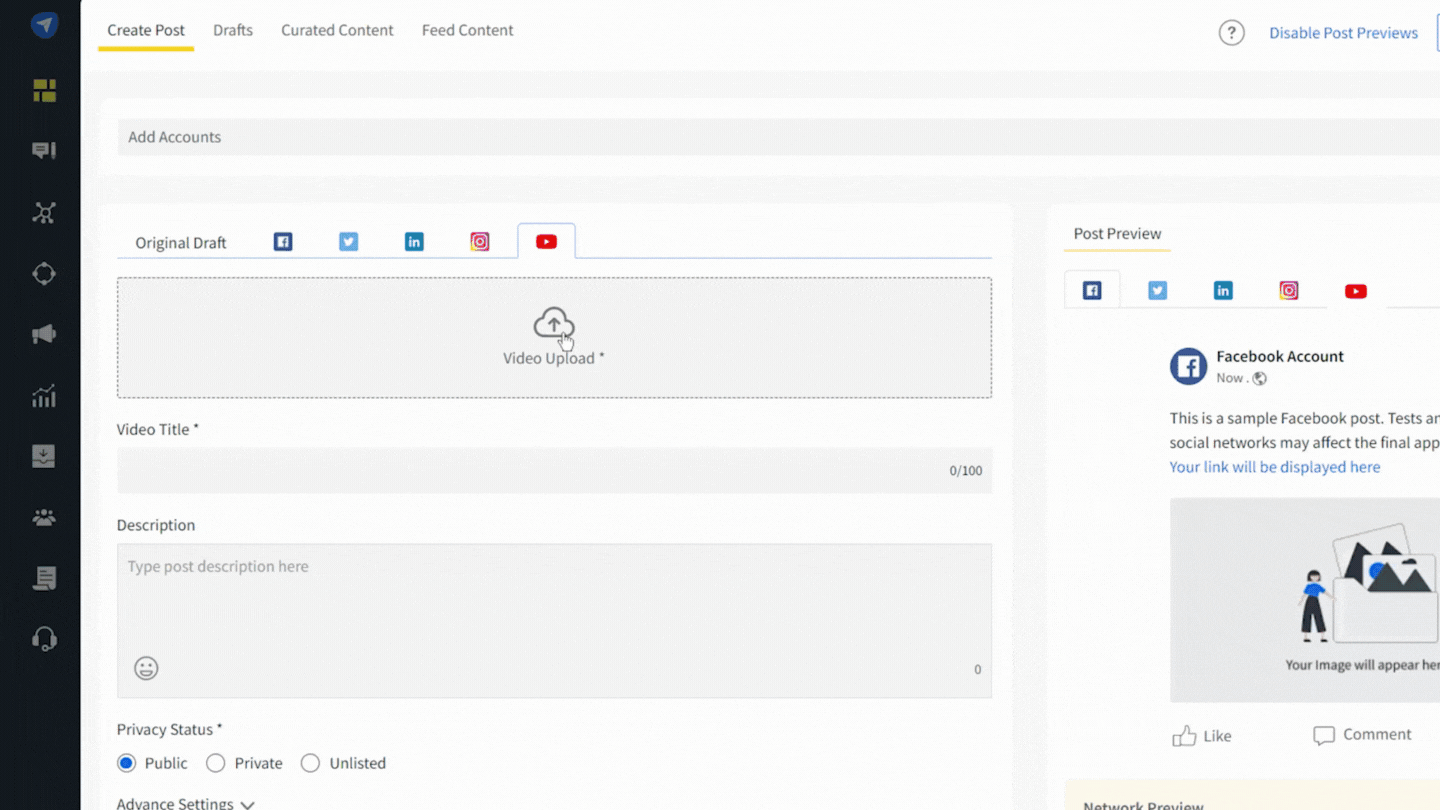Open the emoji picker in Description field
1440x810 pixels.
click(146, 668)
